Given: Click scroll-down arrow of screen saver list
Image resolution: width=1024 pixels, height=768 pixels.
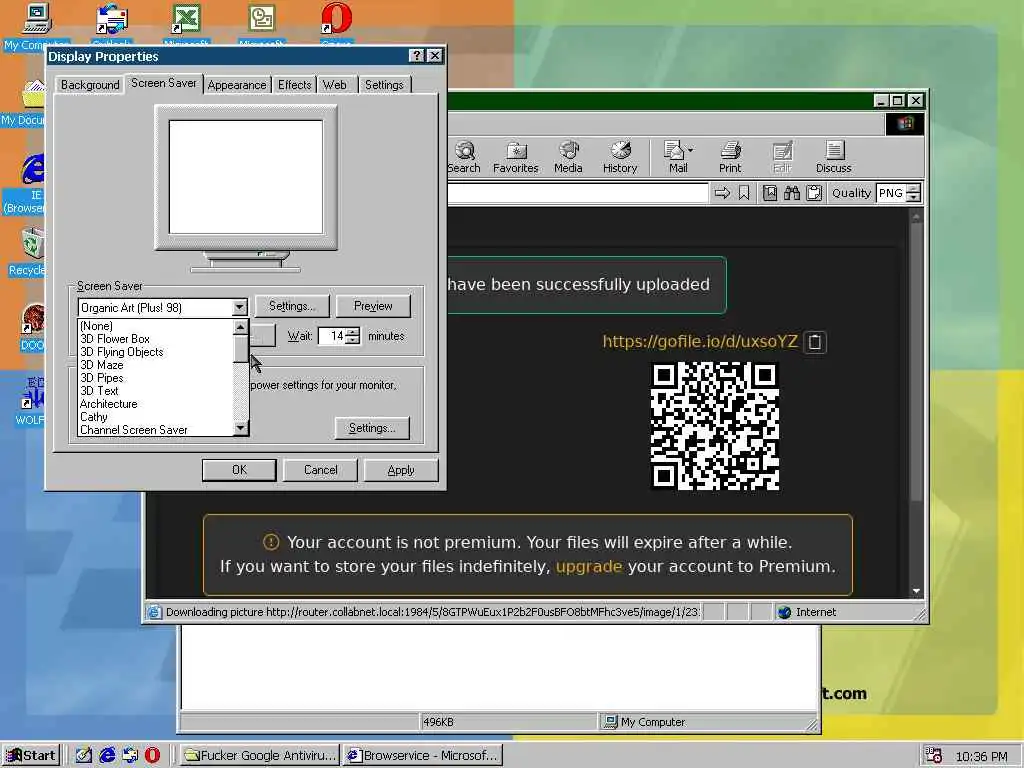Looking at the screenshot, I should point(240,428).
